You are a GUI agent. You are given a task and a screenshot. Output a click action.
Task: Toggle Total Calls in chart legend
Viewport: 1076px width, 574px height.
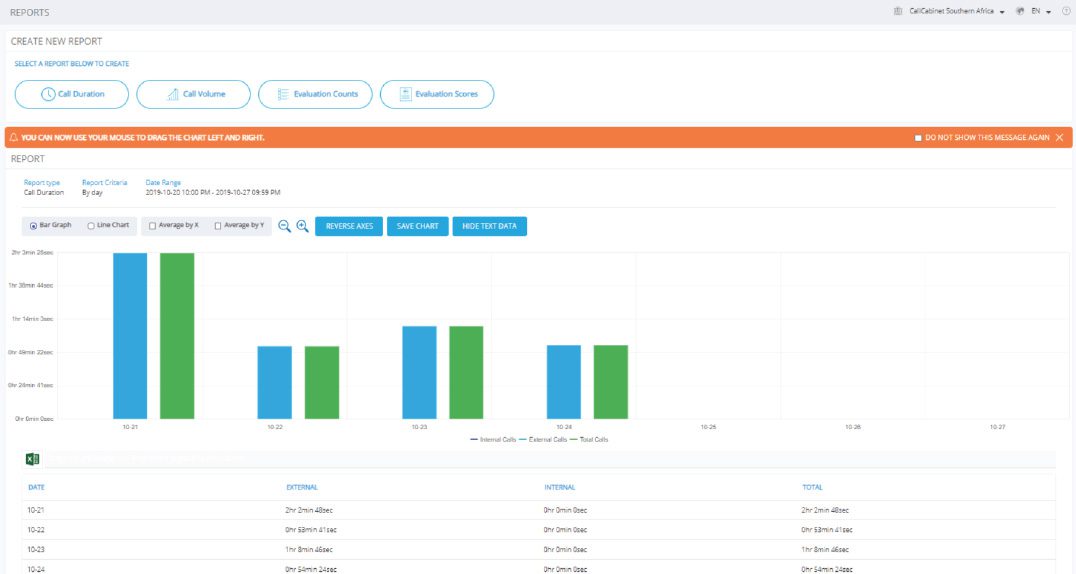pyautogui.click(x=589, y=439)
